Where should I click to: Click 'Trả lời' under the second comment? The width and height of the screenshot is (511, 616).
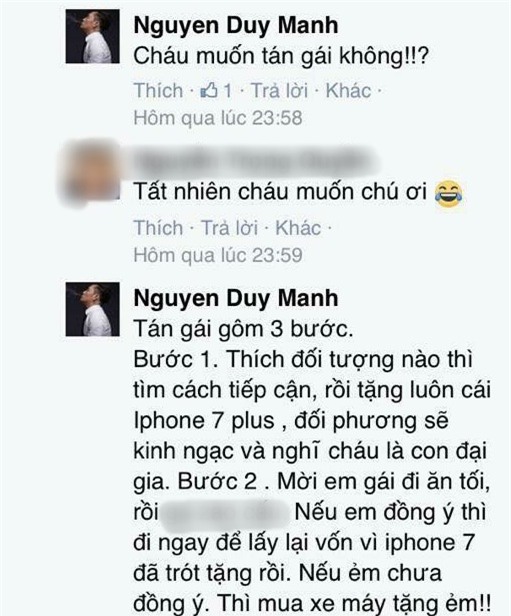229,228
